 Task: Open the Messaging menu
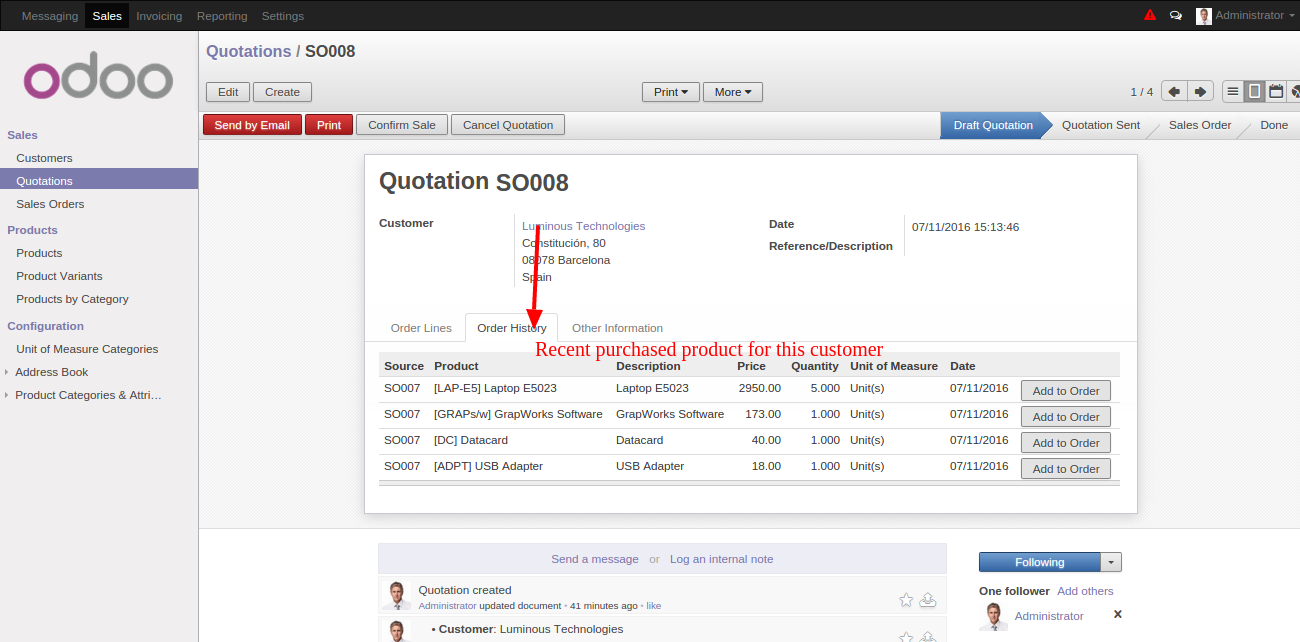49,16
